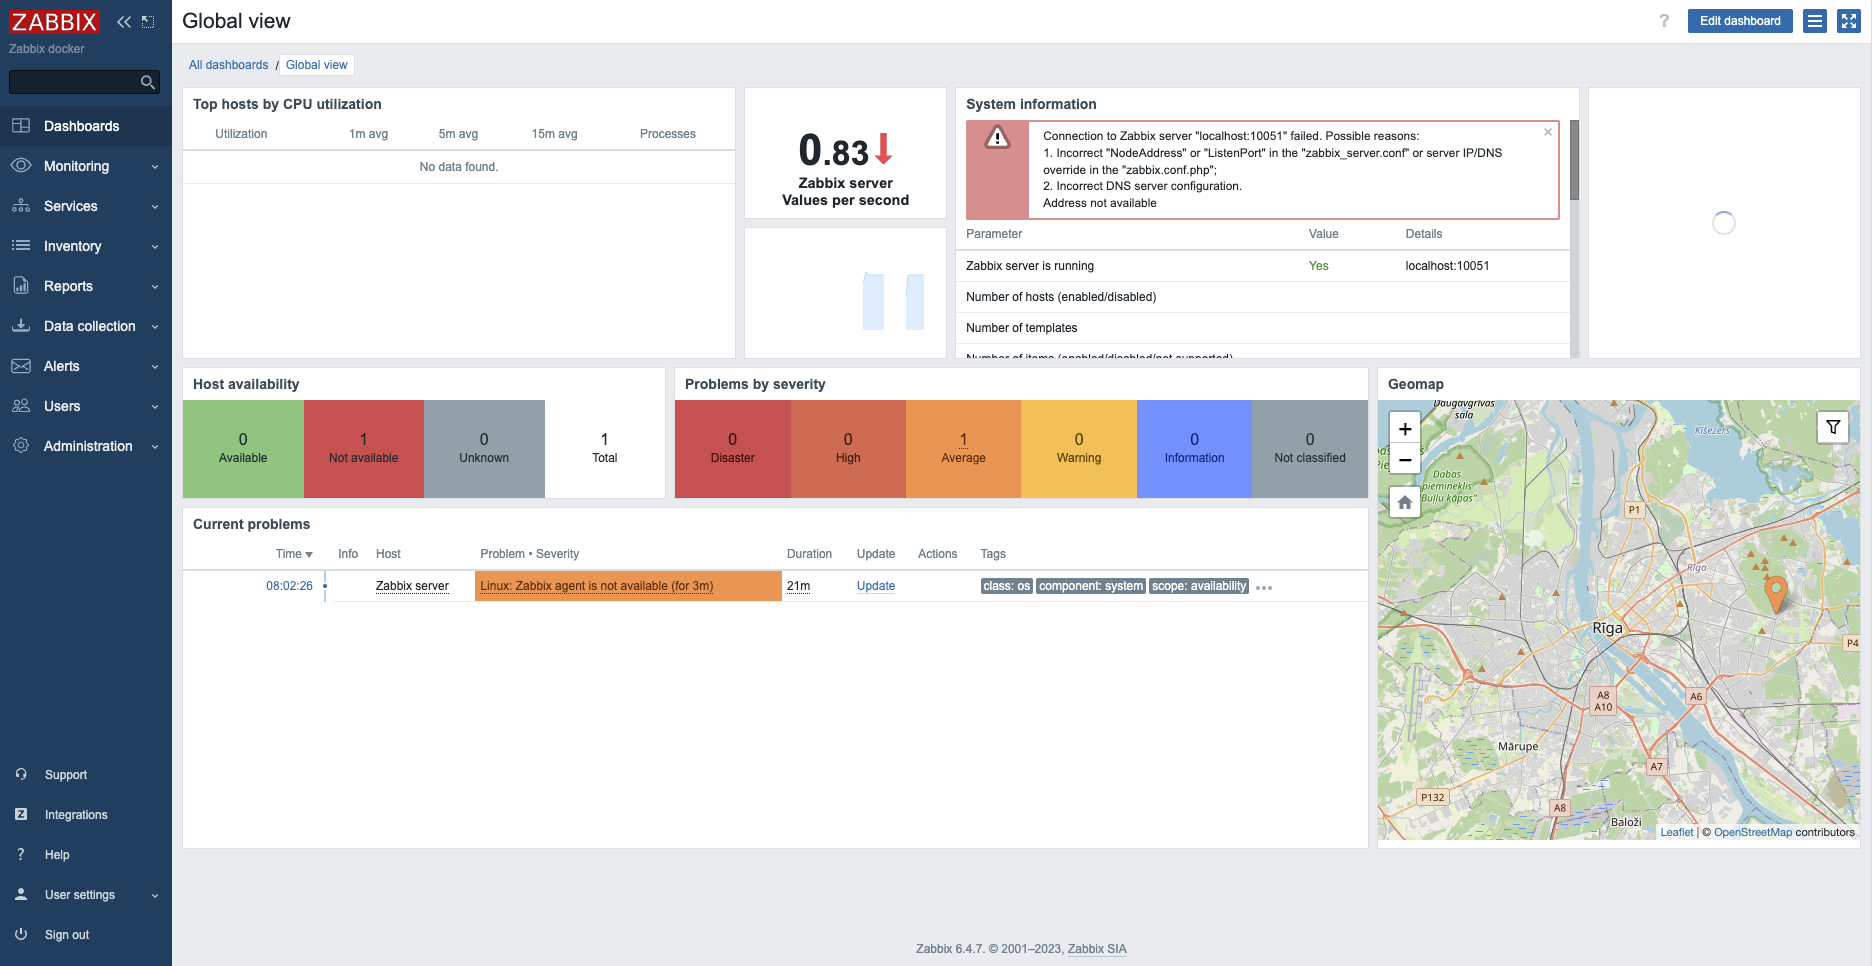Viewport: 1874px width, 966px height.
Task: Click the Alerts envelope icon
Action: (x=21, y=366)
